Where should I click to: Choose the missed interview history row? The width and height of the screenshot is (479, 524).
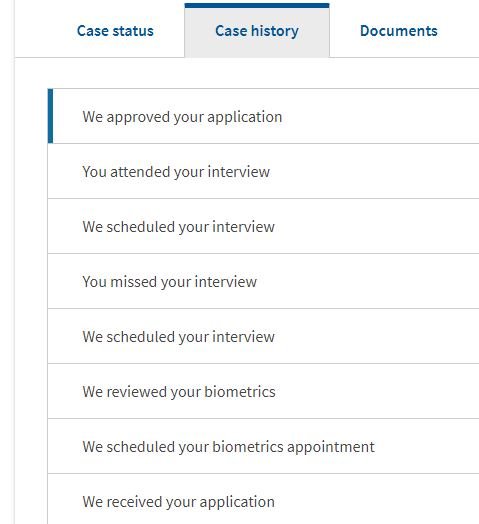(x=263, y=281)
